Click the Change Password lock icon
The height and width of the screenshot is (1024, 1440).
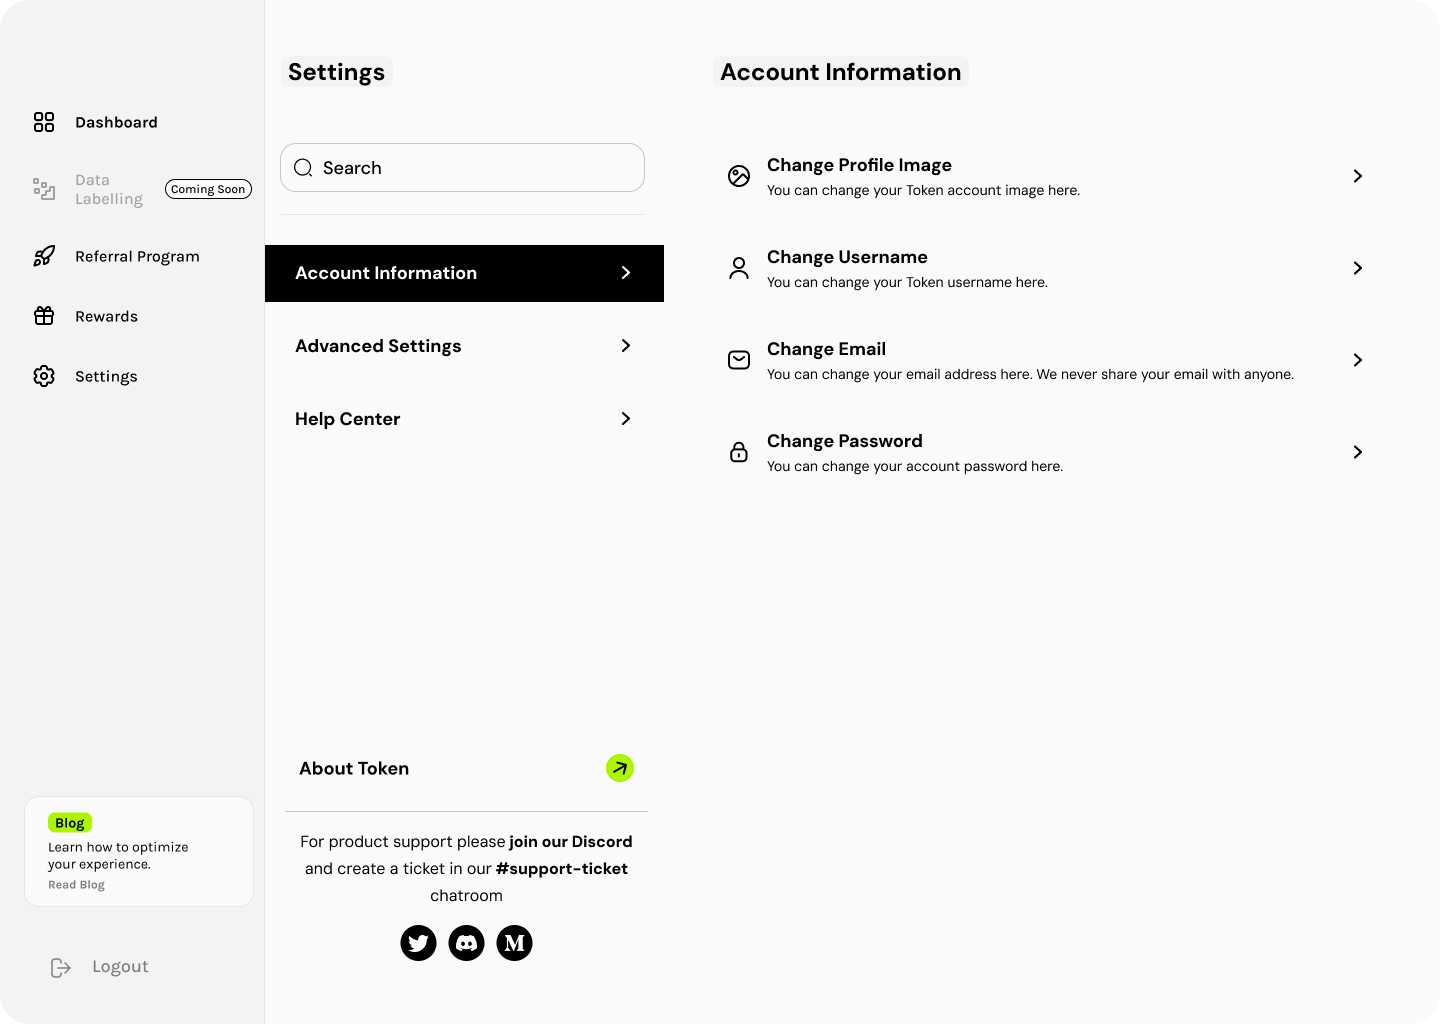[739, 452]
